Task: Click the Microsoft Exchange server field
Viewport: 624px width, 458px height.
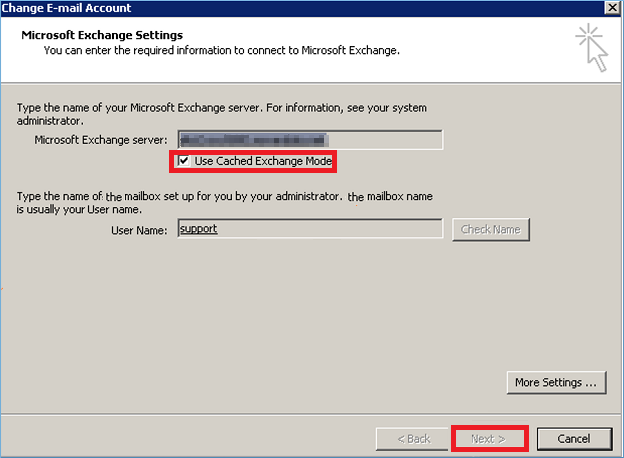Action: 310,140
